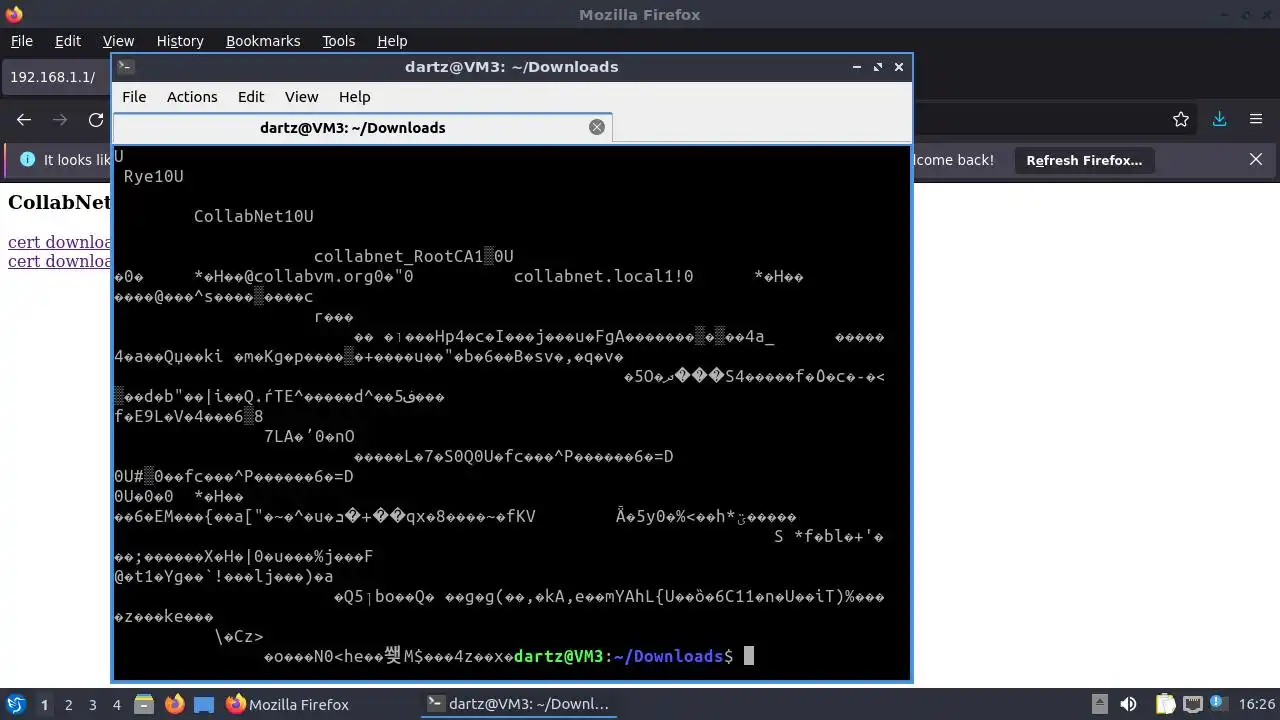Click the second cert download link
The image size is (1280, 720).
(x=59, y=261)
